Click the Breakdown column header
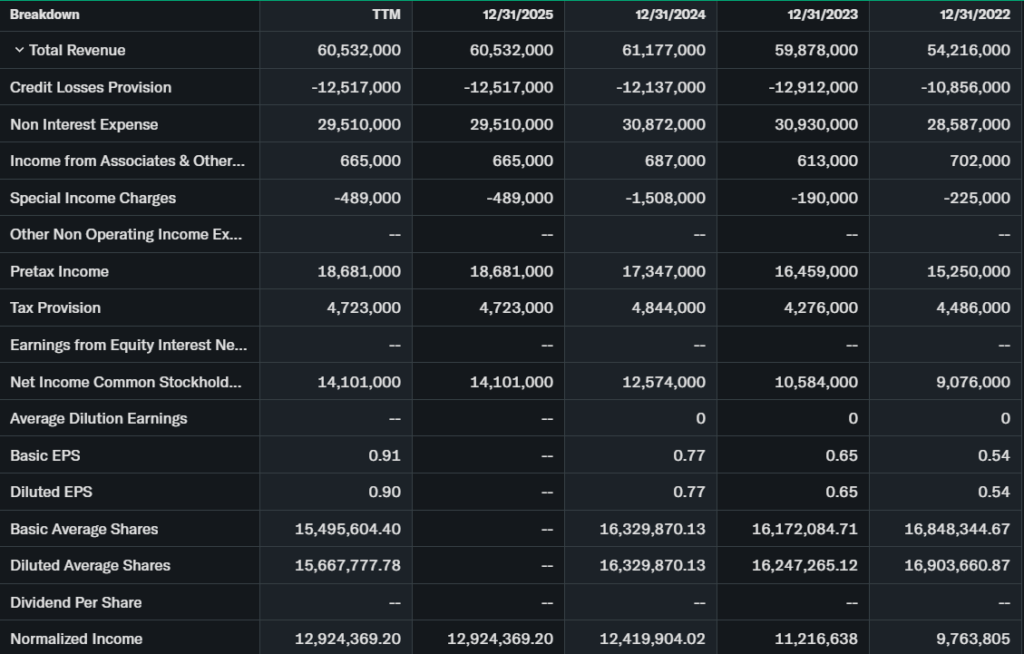1024x654 pixels. pos(45,15)
